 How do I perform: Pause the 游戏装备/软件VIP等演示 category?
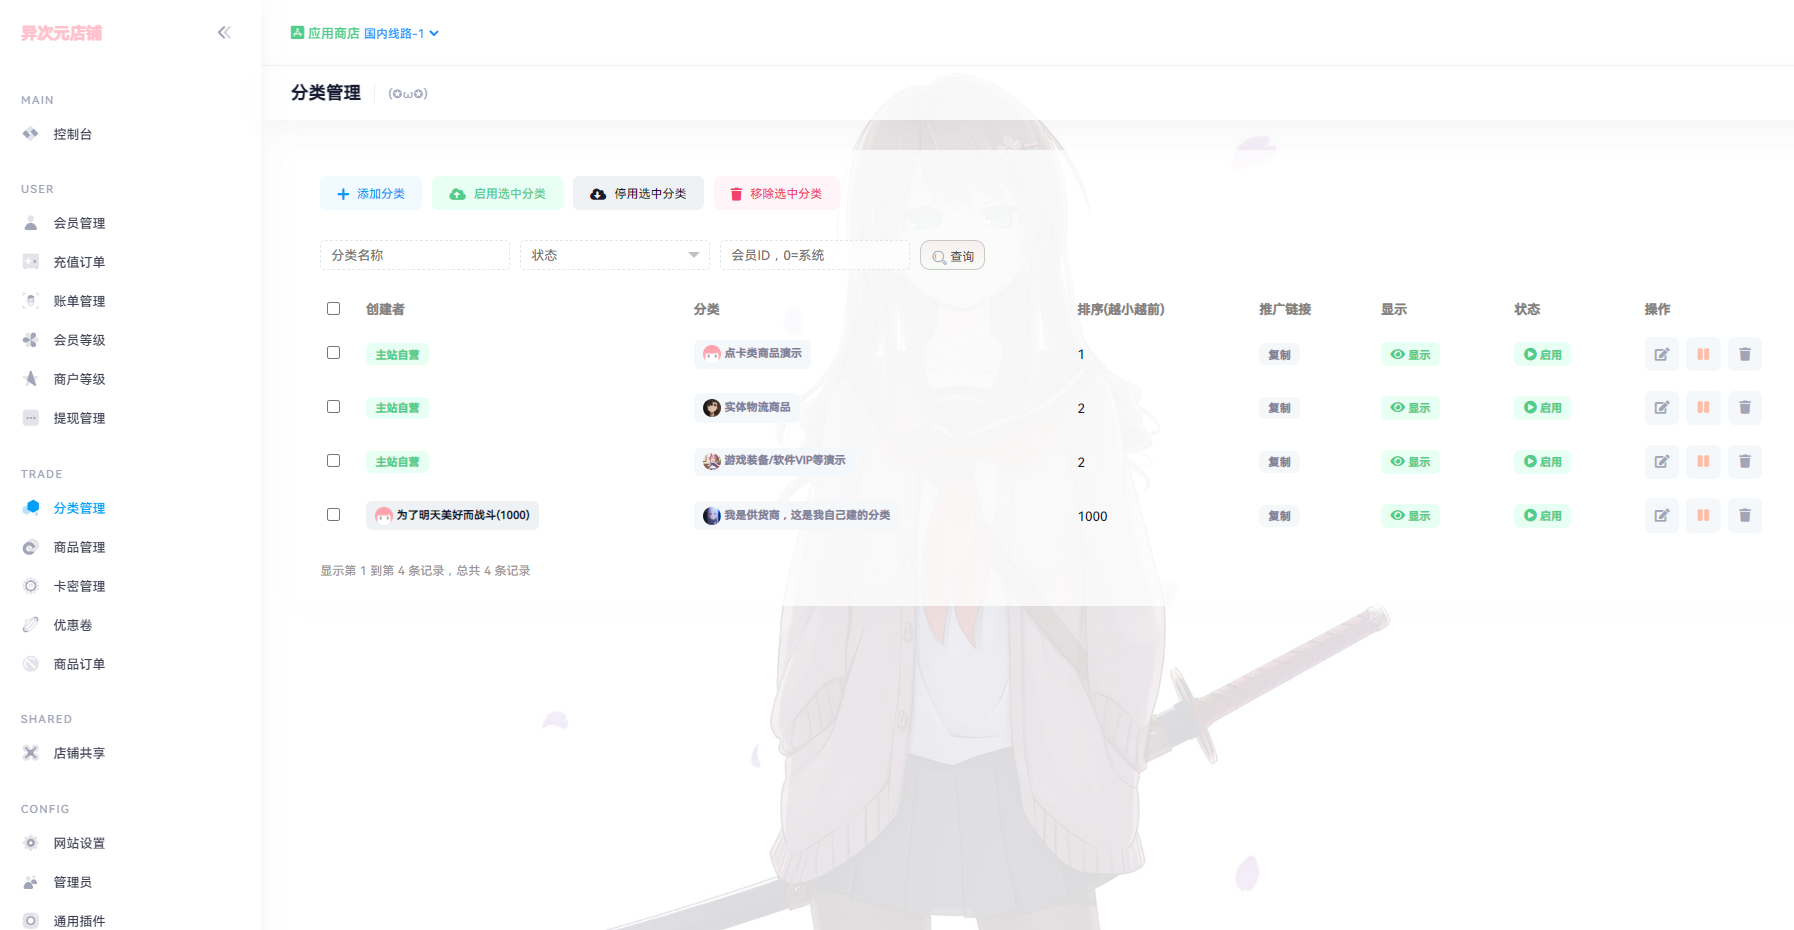(1703, 462)
